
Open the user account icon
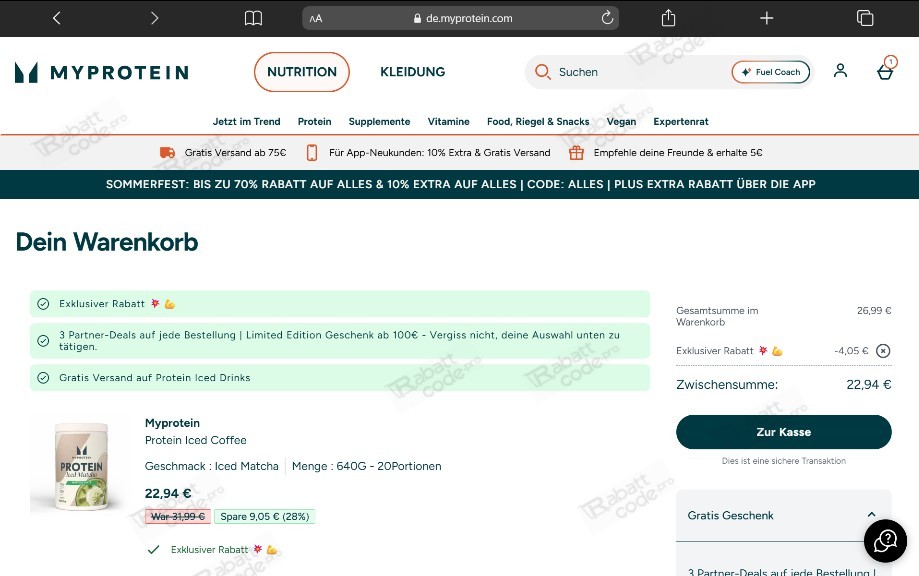(x=840, y=71)
